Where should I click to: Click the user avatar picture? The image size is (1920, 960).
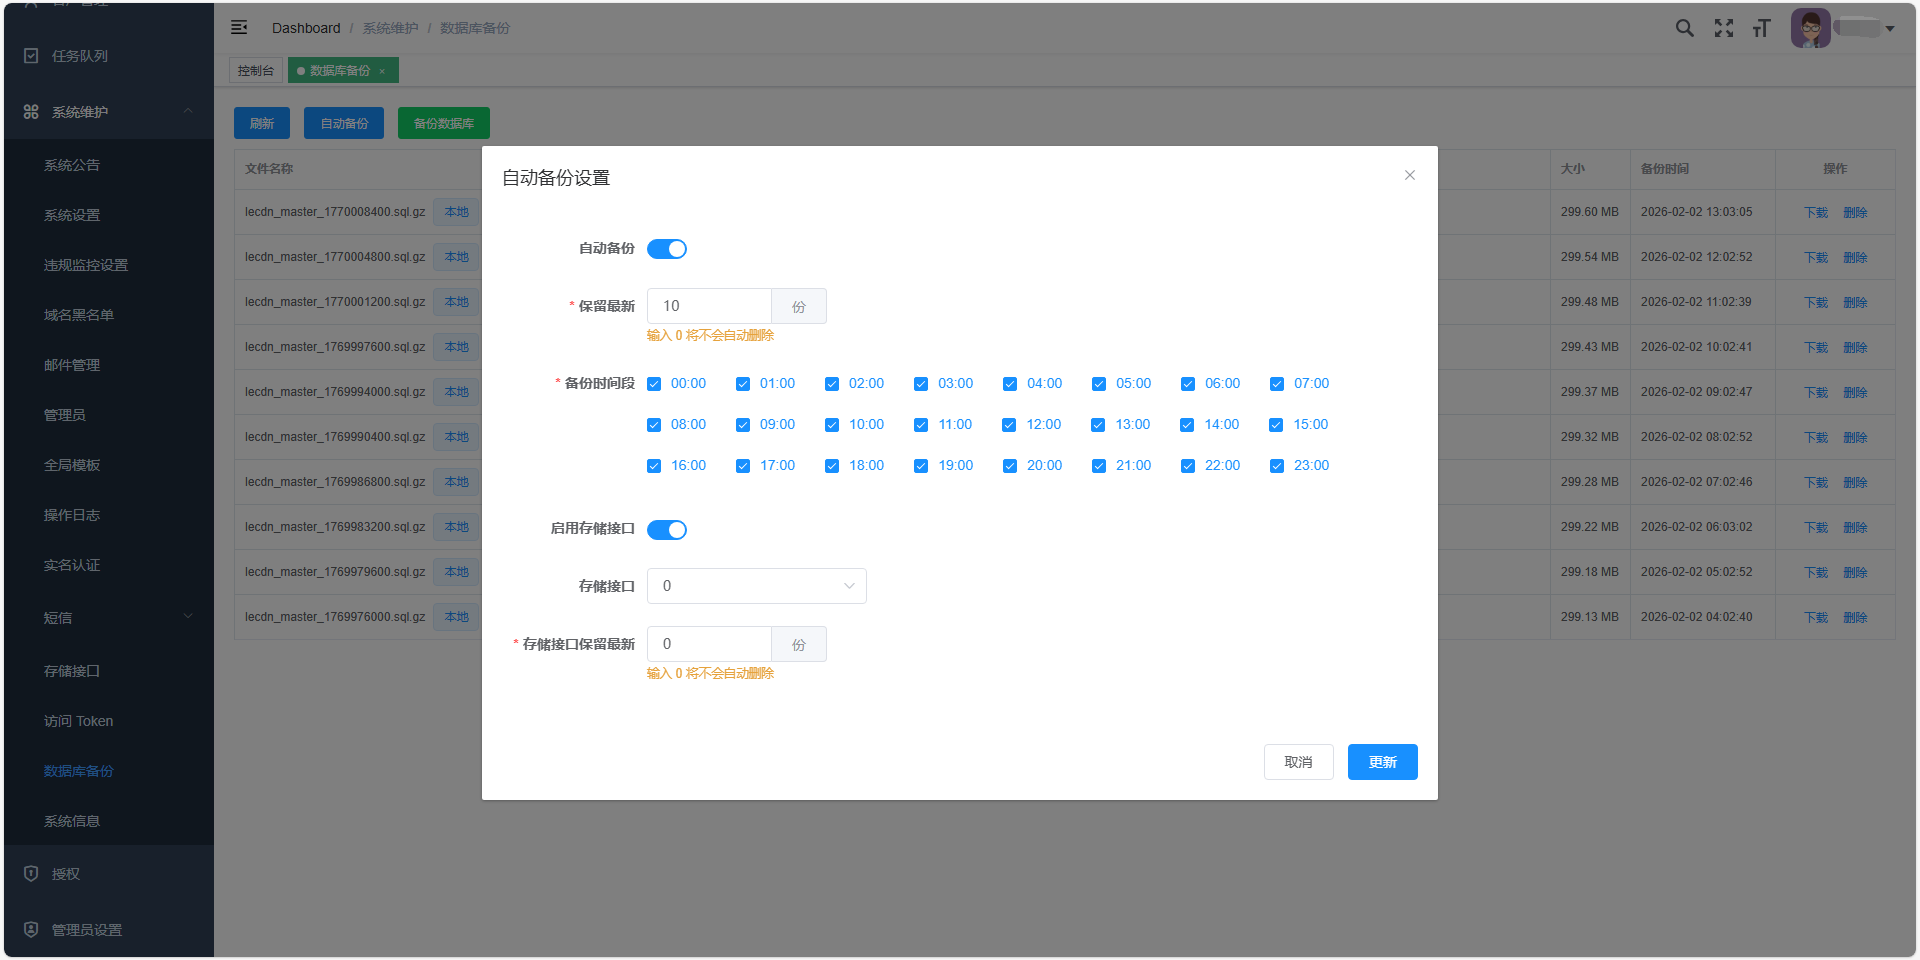[1810, 28]
